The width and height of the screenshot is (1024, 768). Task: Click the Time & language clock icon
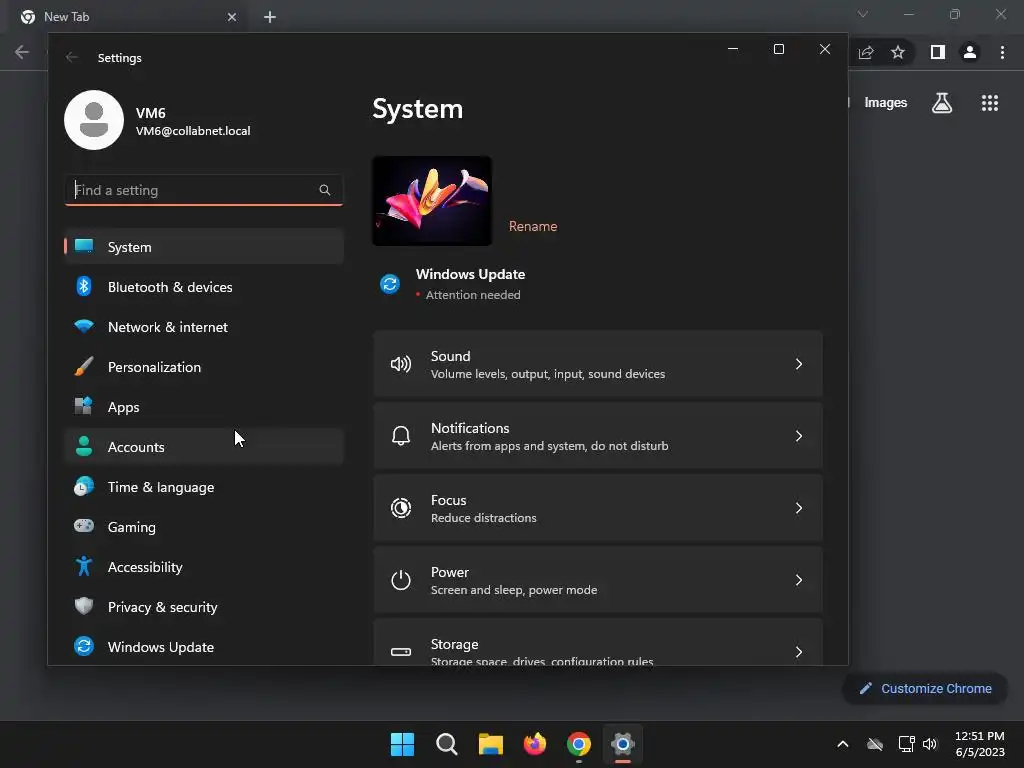84,487
